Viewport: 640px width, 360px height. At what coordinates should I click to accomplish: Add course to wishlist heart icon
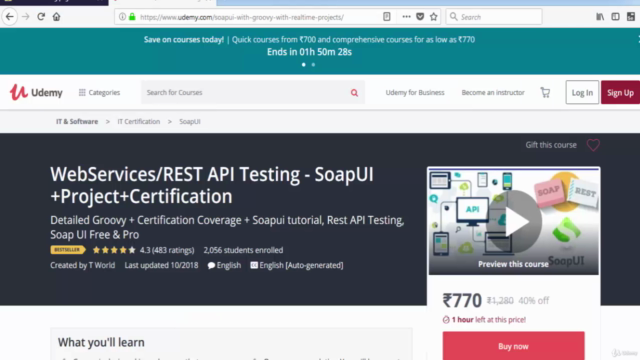pyautogui.click(x=593, y=145)
